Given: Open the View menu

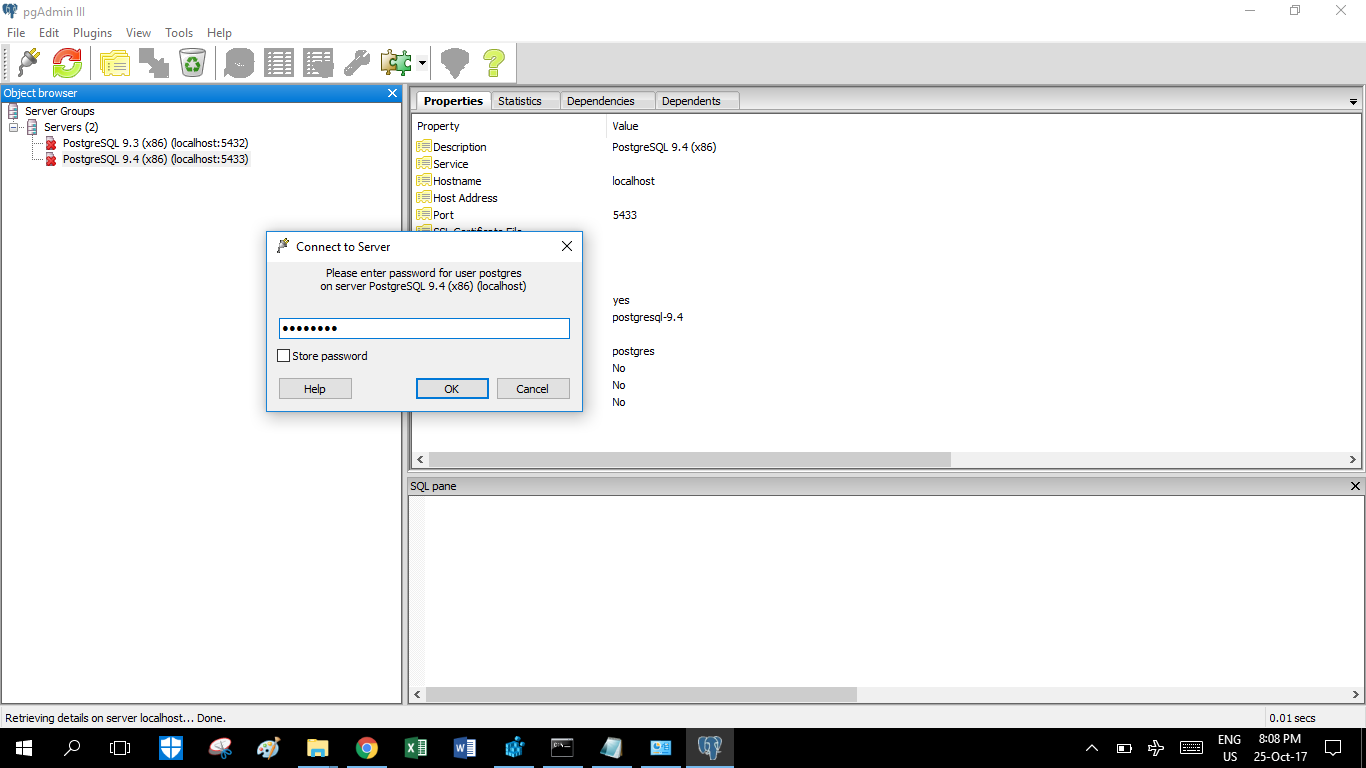Looking at the screenshot, I should pyautogui.click(x=138, y=33).
